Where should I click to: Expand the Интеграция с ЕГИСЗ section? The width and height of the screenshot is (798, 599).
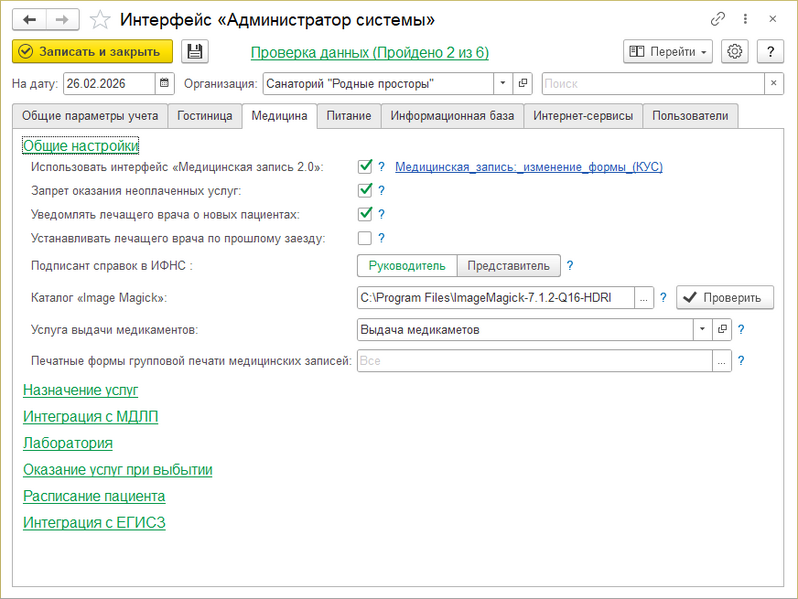point(94,523)
